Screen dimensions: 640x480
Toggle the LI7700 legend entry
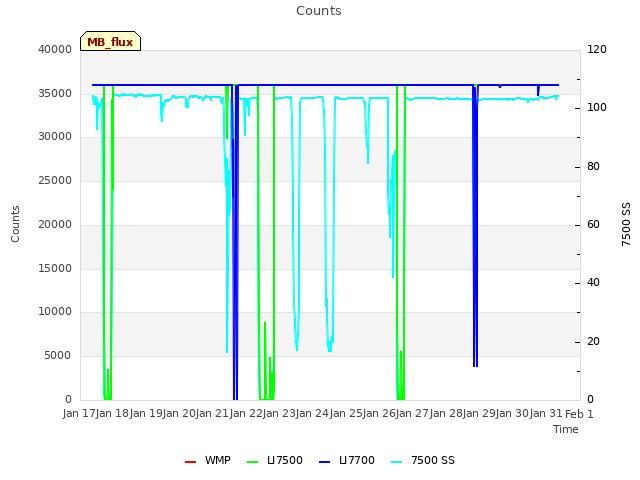pyautogui.click(x=347, y=460)
